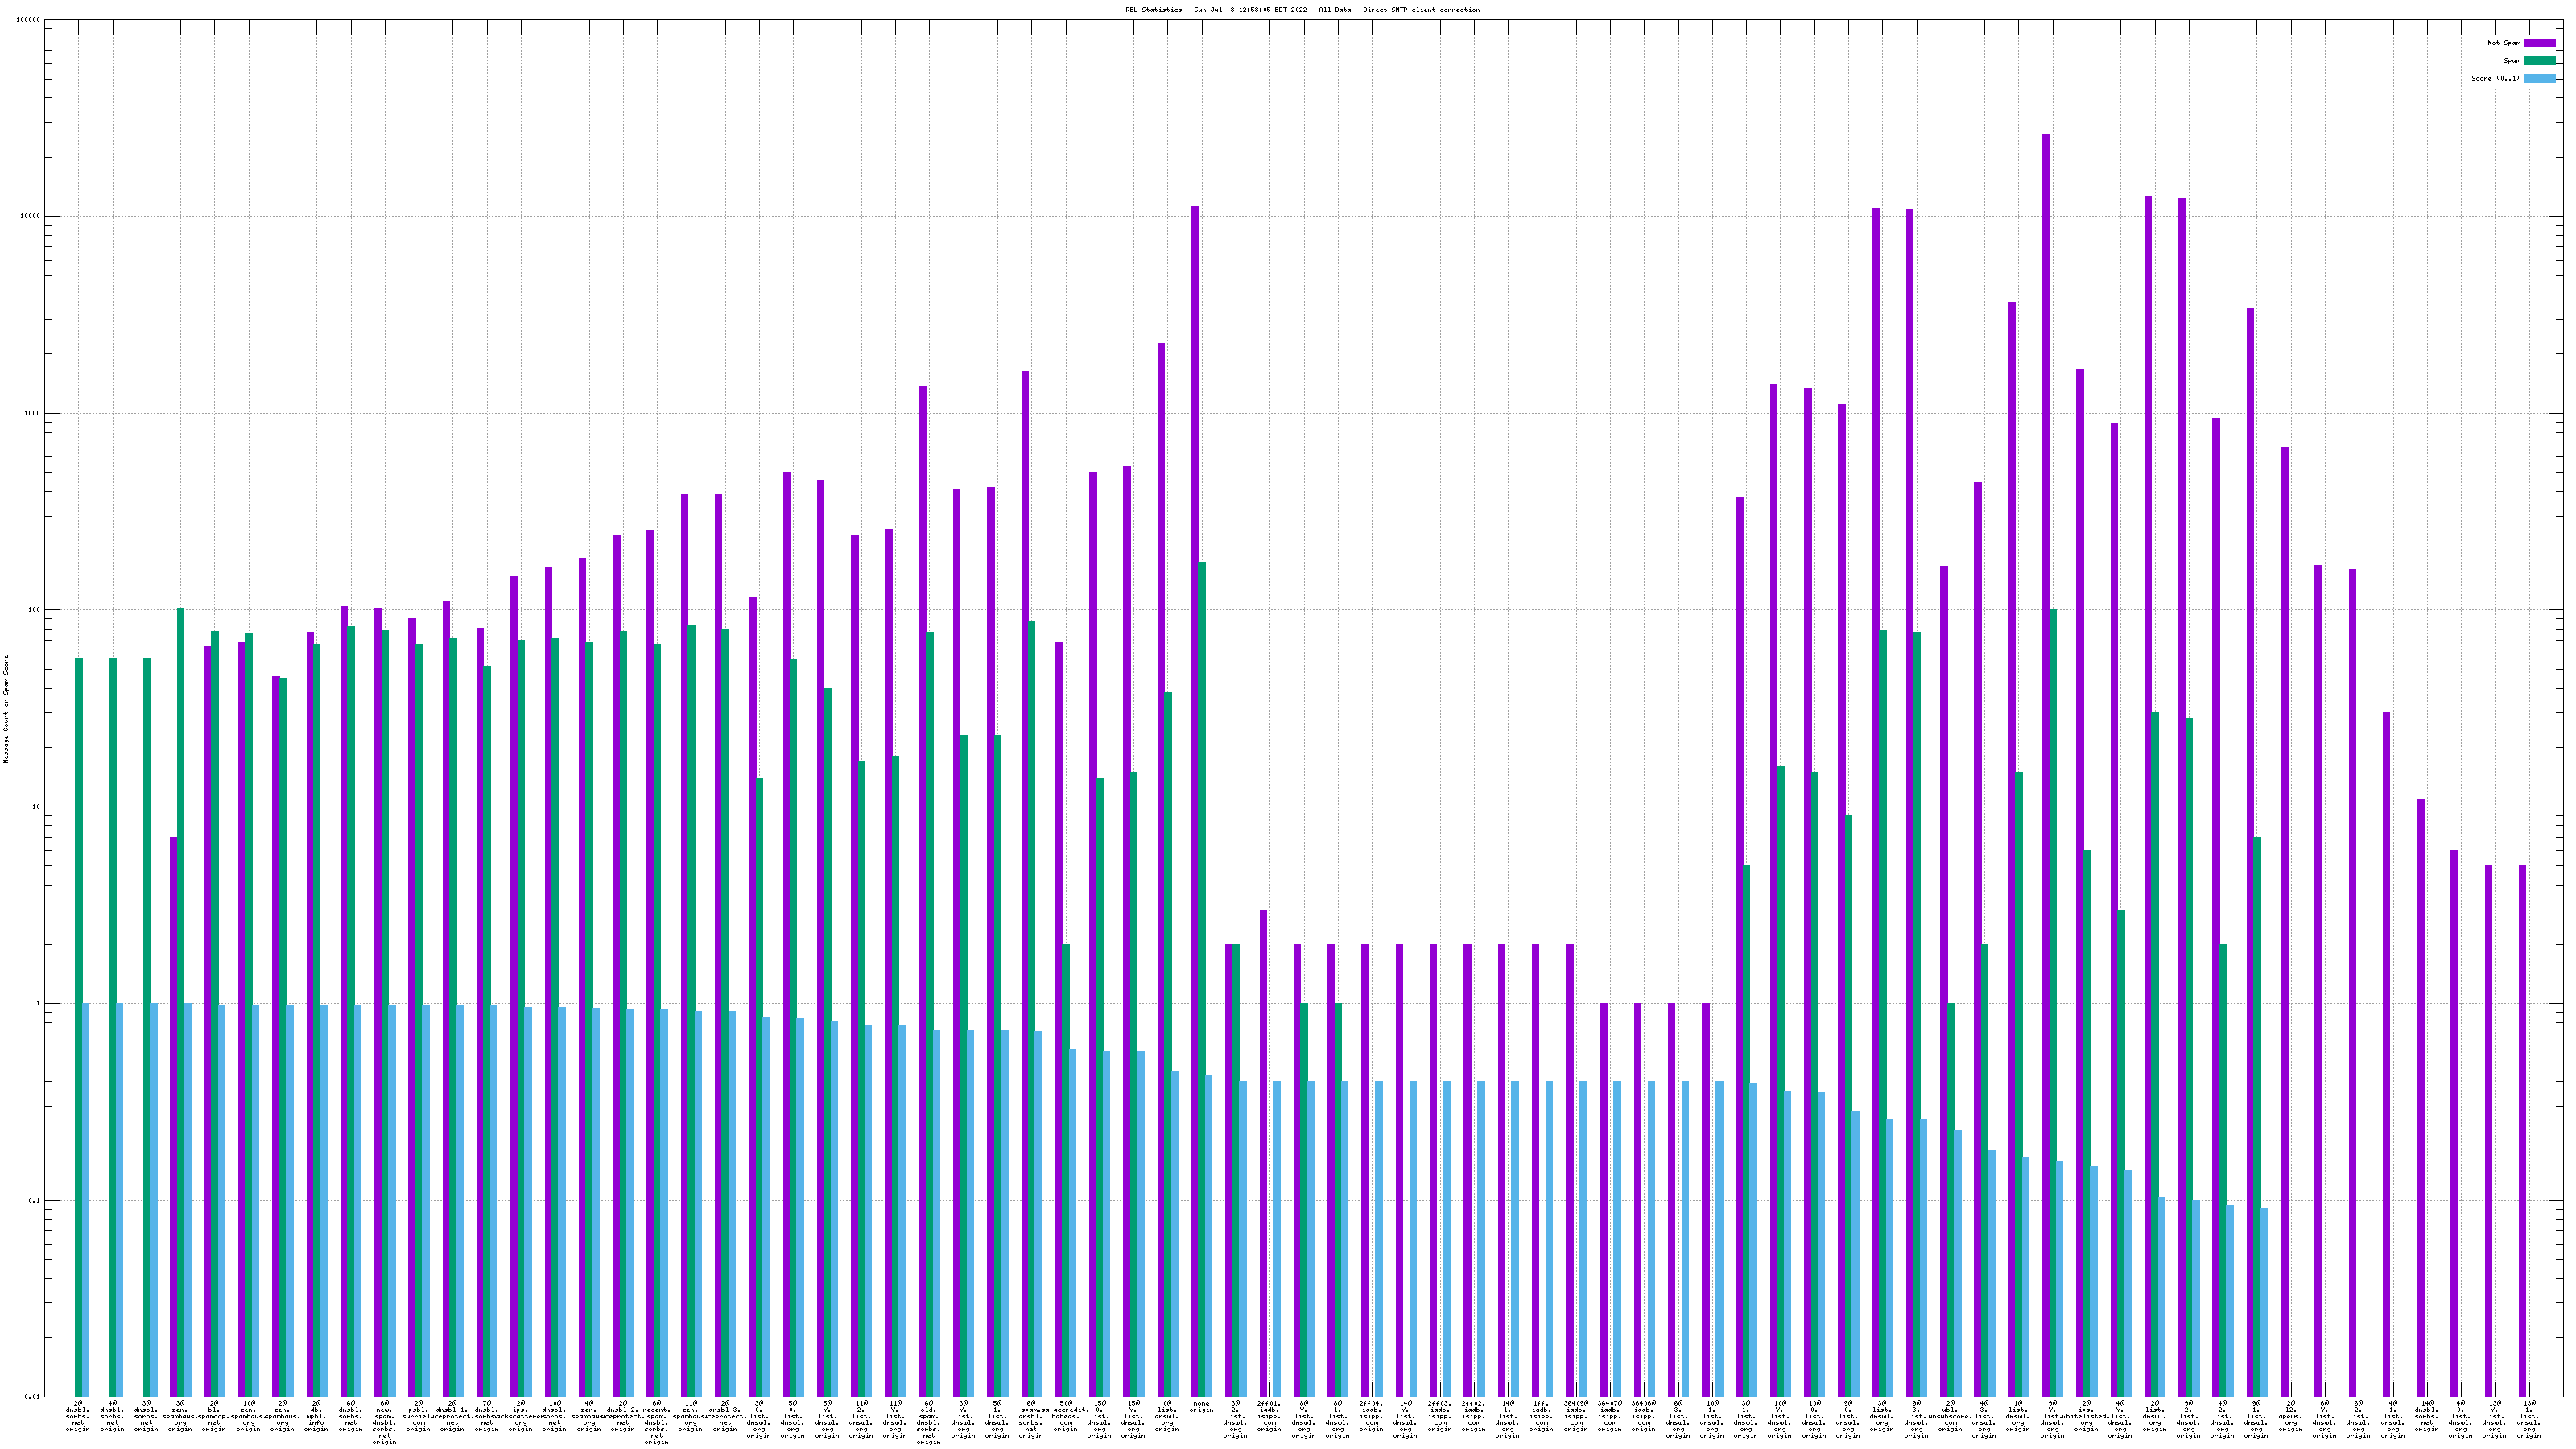2576x1449 pixels.
Task: Click the 'ips.whitelisted.org' x-axis label
Action: [x=2086, y=1416]
